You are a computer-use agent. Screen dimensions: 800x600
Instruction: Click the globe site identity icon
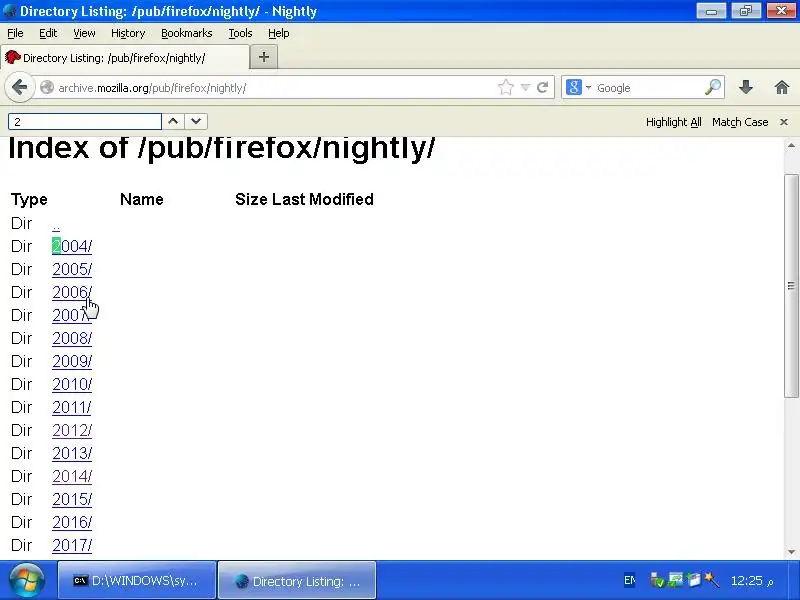click(x=47, y=87)
